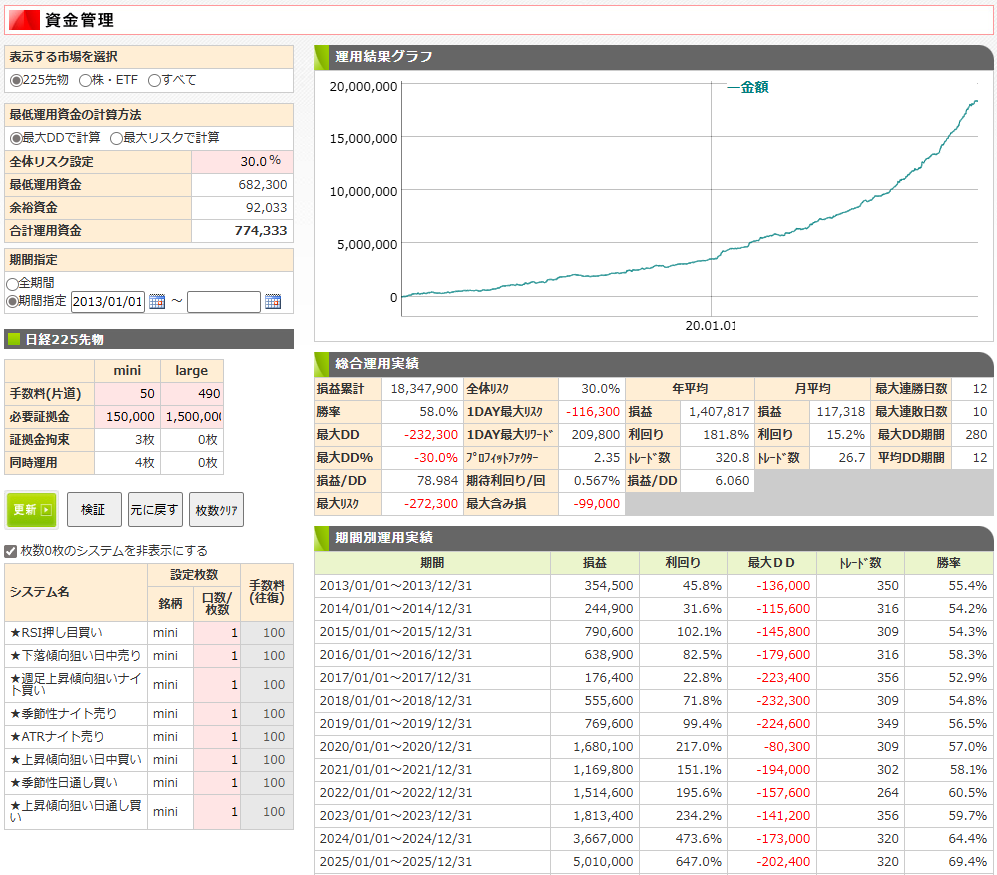Select the 全期間 all-period radio option

pos(12,284)
